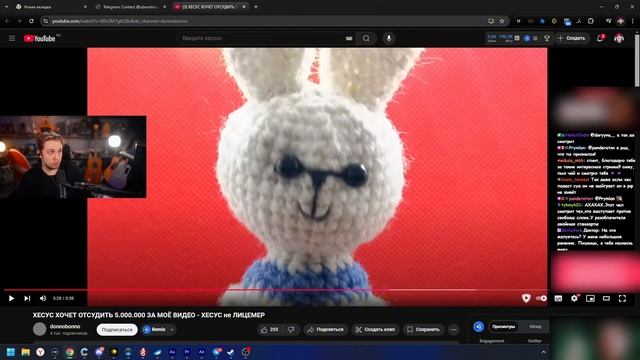This screenshot has height=360, width=640.
Task: Click the trophy extension icon in YouTube header
Action: pos(547,38)
